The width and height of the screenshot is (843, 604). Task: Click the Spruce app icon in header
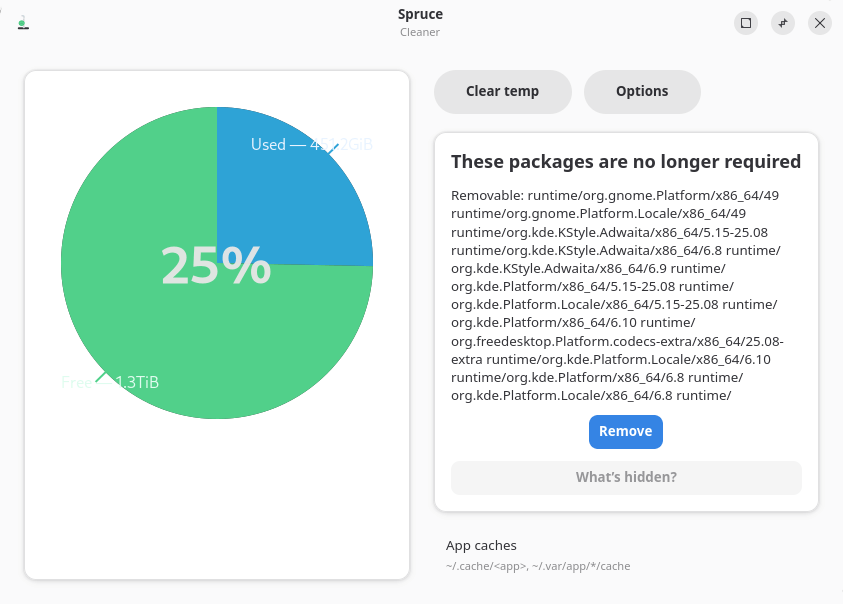coord(23,23)
